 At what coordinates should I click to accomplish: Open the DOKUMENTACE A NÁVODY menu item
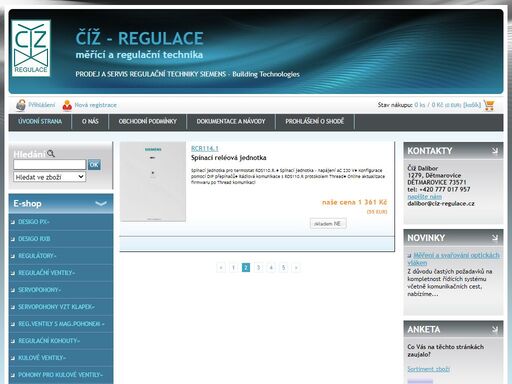click(x=231, y=121)
